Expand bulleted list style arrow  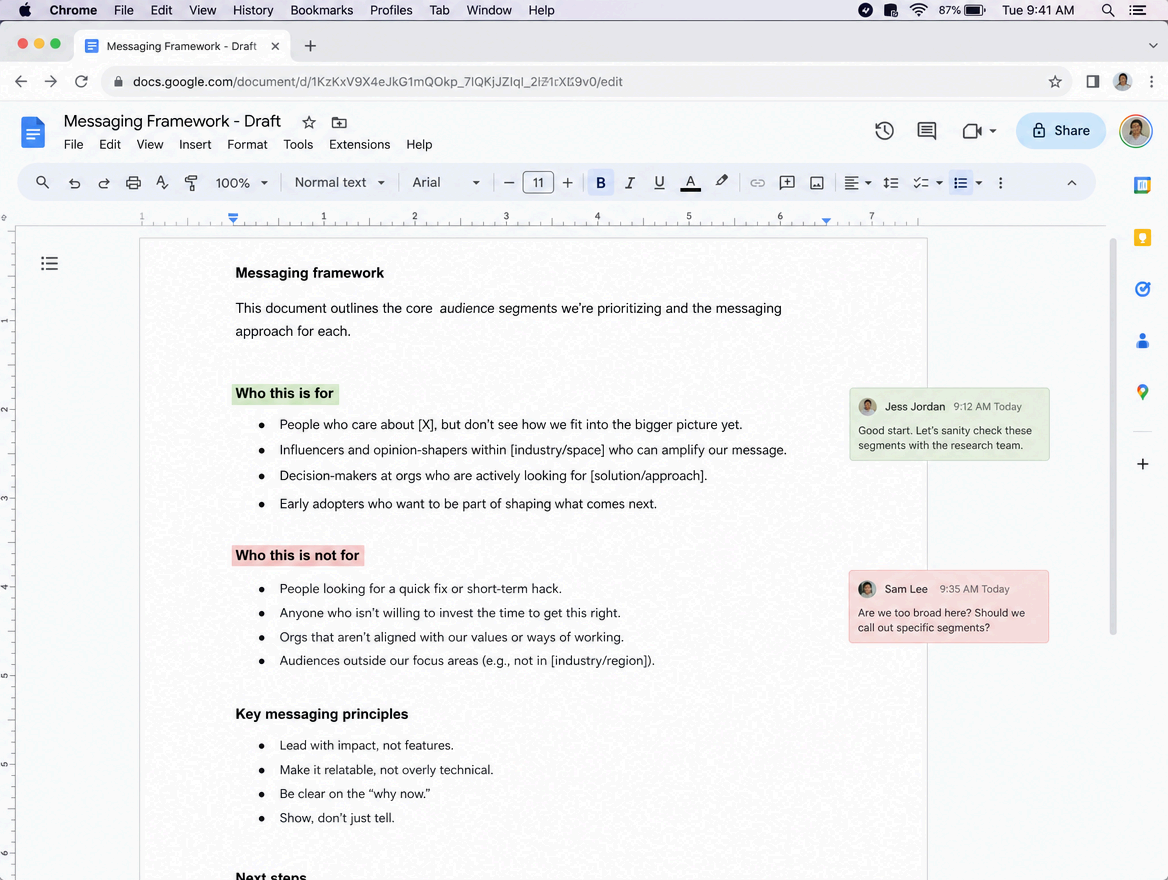[x=979, y=183]
